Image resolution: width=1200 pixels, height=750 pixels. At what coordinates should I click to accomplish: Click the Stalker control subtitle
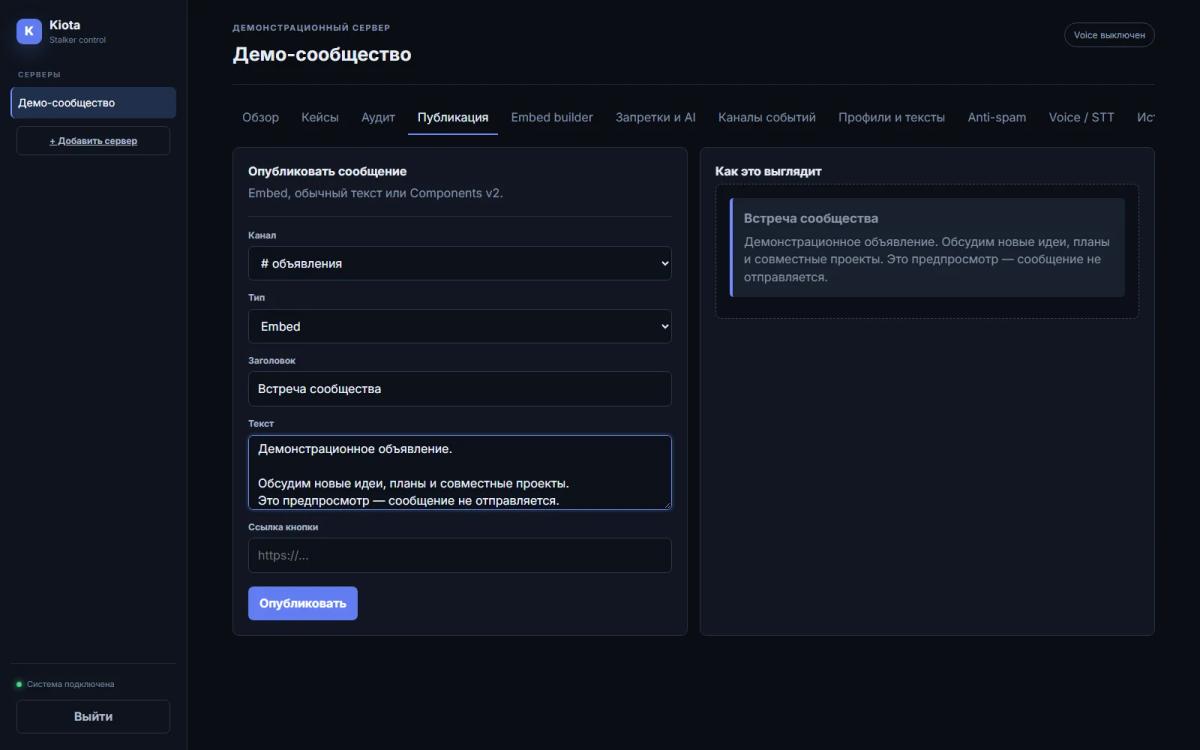pos(77,40)
